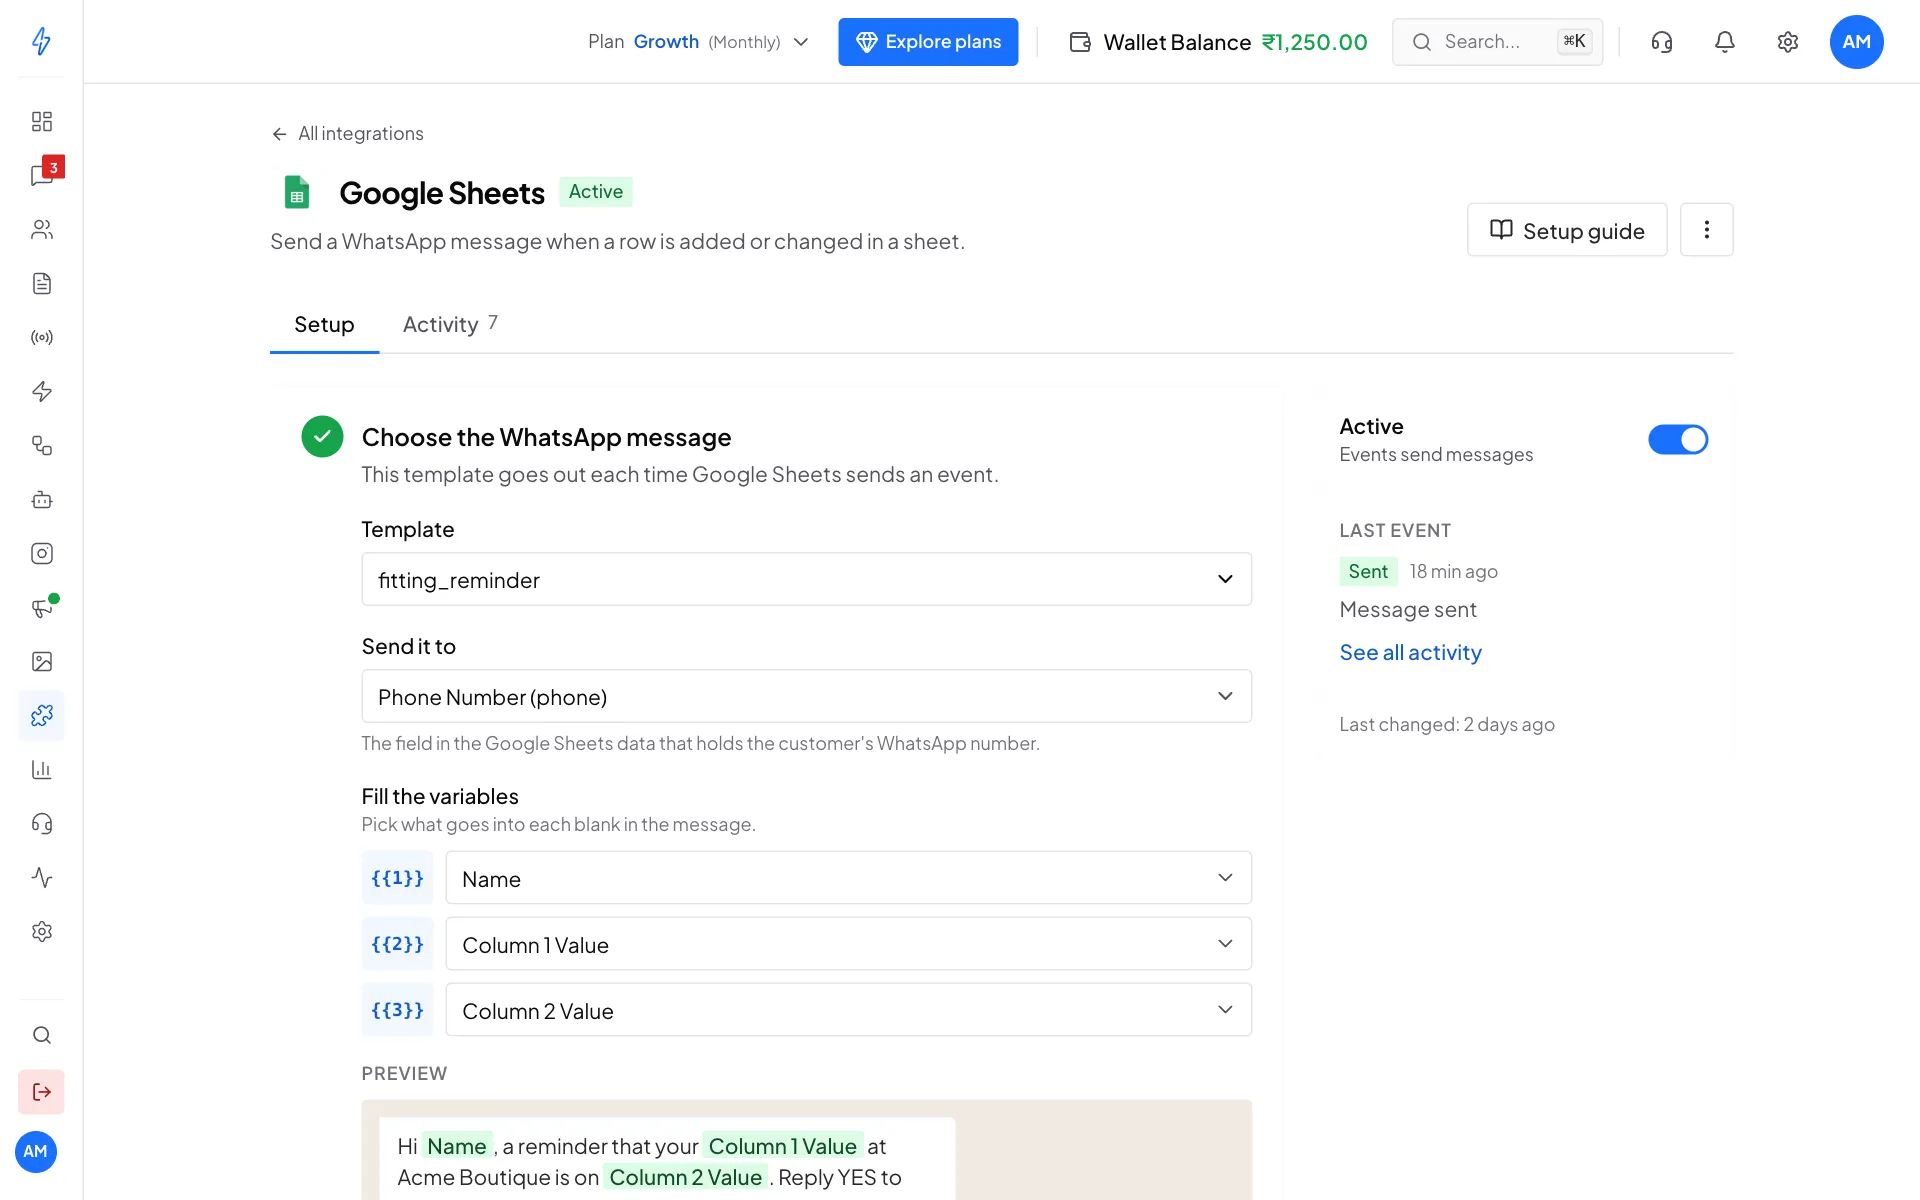1920x1200 pixels.
Task: Open the {{3}} Column 2 Value dropdown
Action: [x=848, y=1010]
